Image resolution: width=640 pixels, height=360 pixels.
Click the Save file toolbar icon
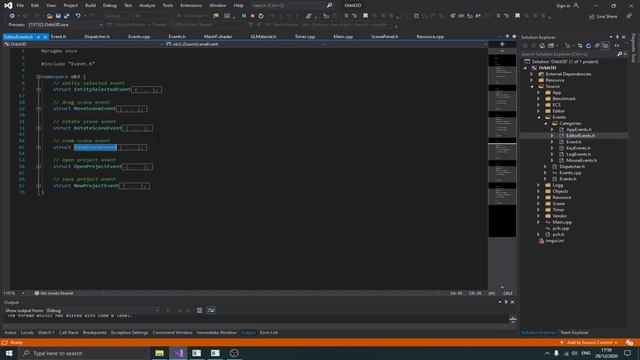coord(58,16)
